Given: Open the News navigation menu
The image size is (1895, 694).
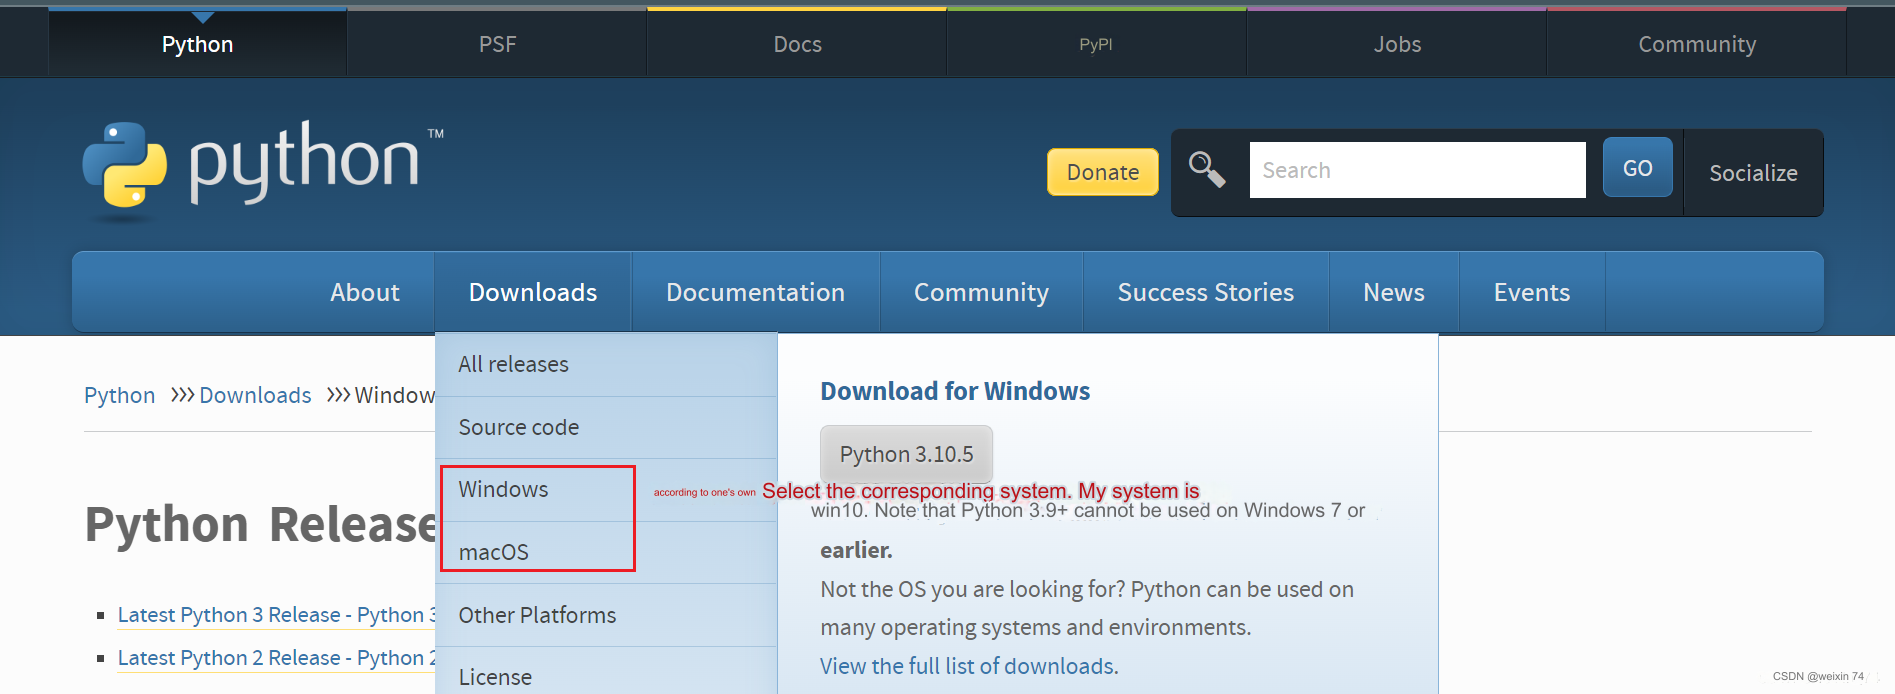Looking at the screenshot, I should coord(1393,292).
